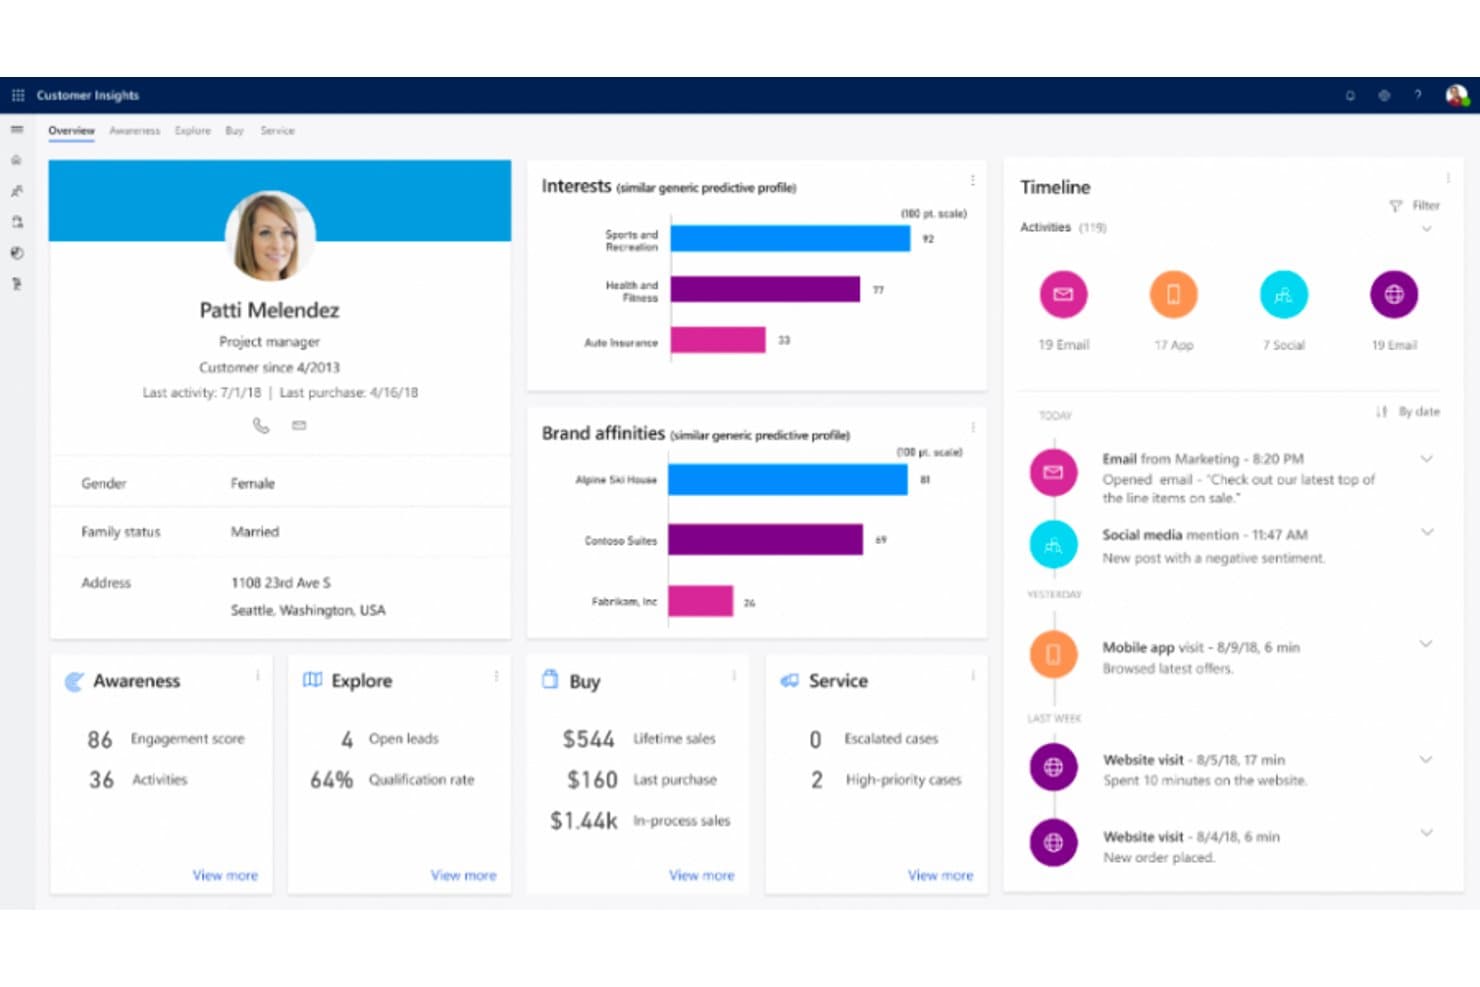Viewport: 1480px width, 987px height.
Task: Filter timeline by the 17 App icon
Action: (1174, 294)
